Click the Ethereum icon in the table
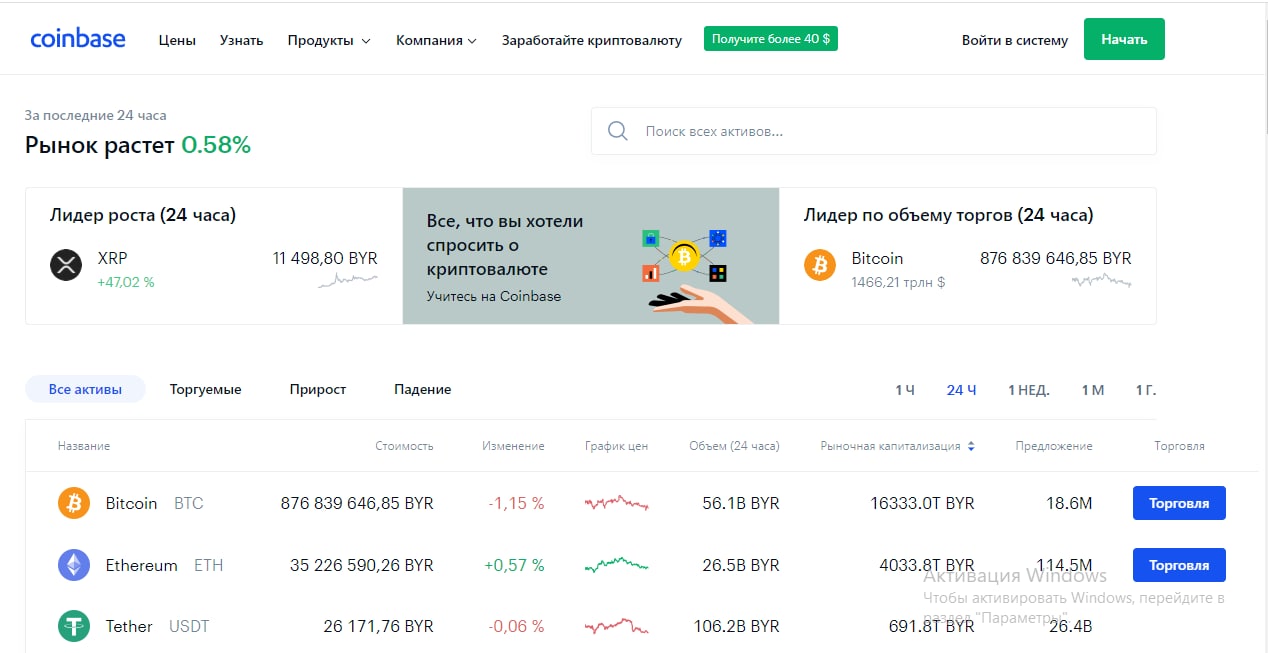The width and height of the screenshot is (1268, 653). [x=74, y=565]
